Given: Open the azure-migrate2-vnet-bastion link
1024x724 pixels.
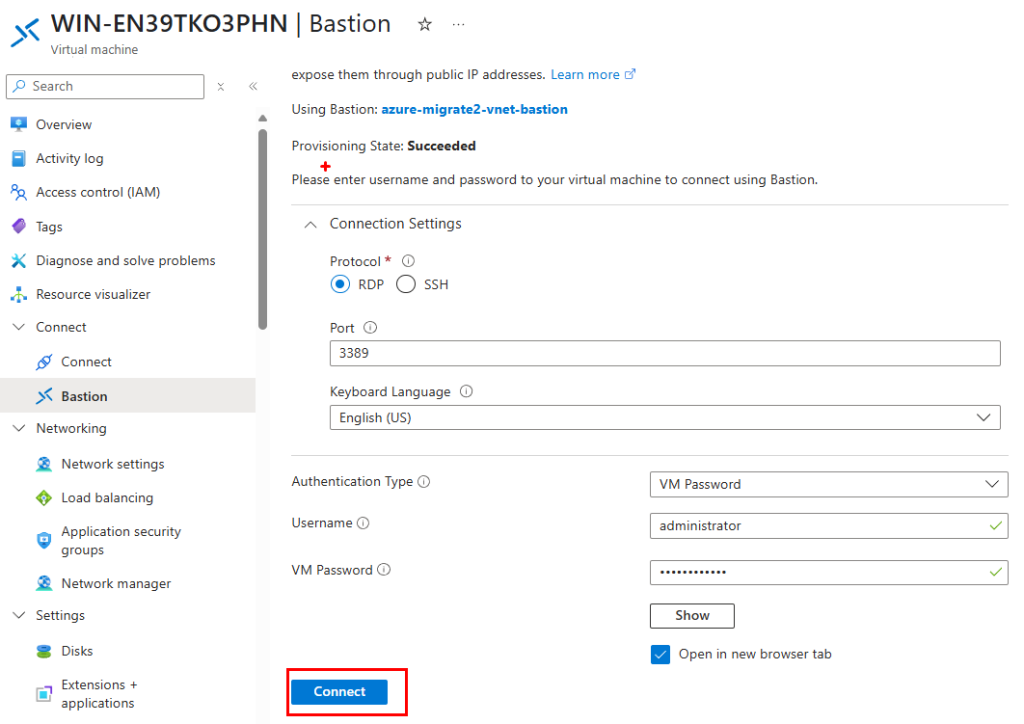Looking at the screenshot, I should pyautogui.click(x=474, y=110).
